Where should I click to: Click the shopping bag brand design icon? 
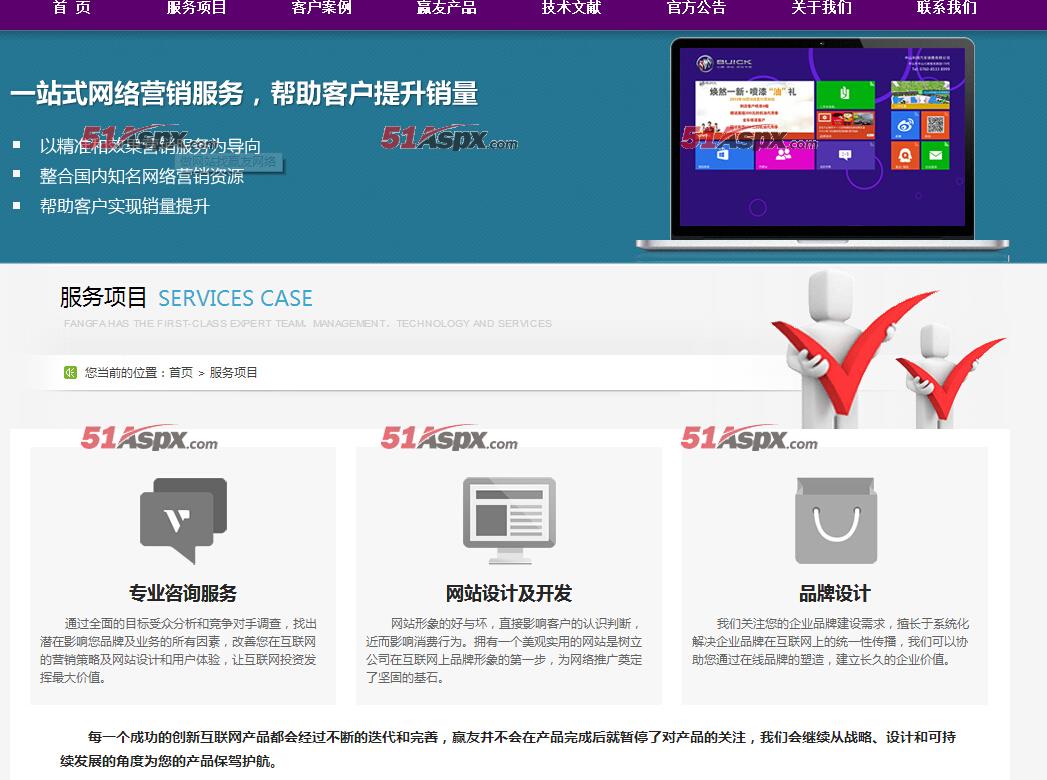835,520
